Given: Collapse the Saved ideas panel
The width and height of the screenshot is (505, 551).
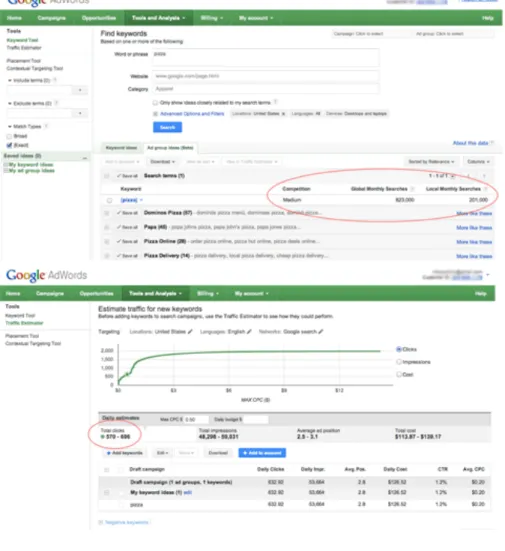Looking at the screenshot, I should [85, 158].
